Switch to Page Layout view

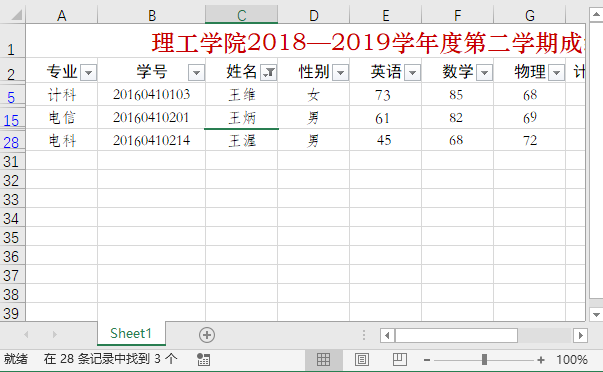[361, 360]
